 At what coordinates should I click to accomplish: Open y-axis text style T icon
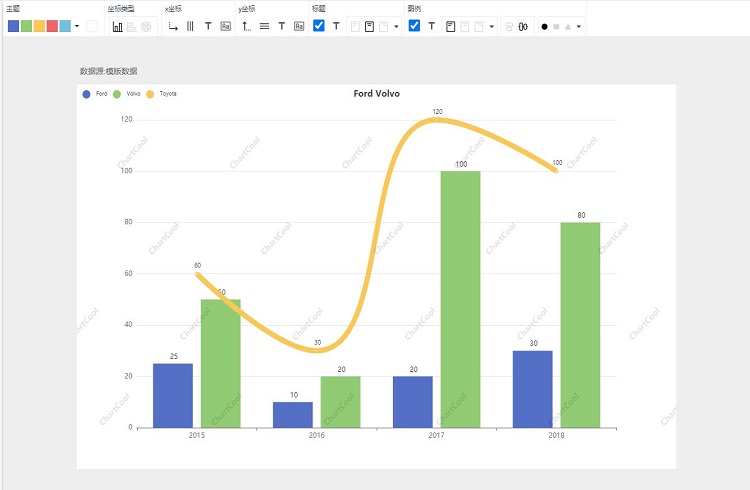(x=282, y=26)
